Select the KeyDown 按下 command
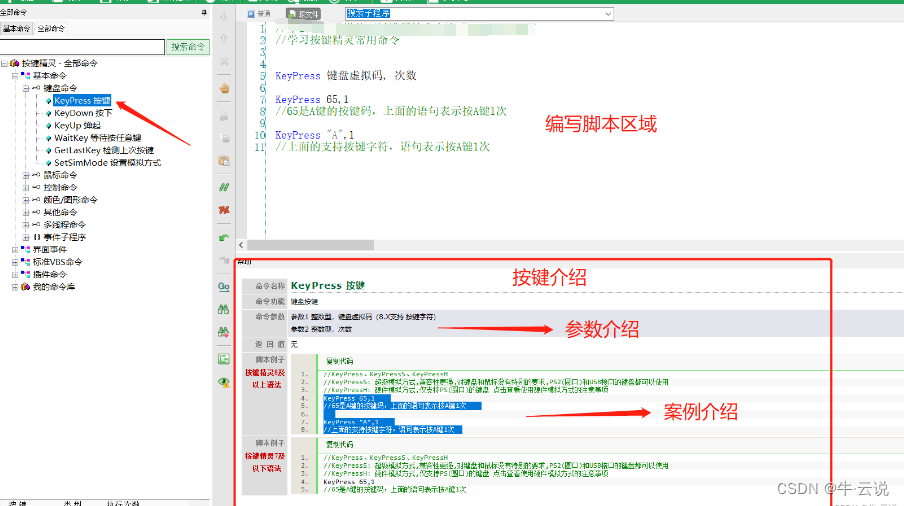The width and height of the screenshot is (904, 506). [83, 113]
